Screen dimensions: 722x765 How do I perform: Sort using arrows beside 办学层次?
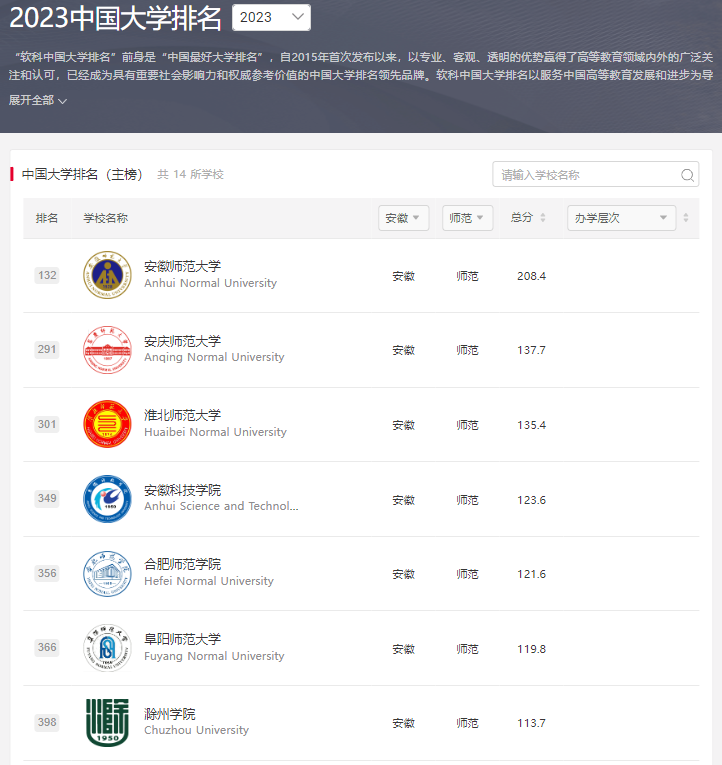[x=685, y=218]
